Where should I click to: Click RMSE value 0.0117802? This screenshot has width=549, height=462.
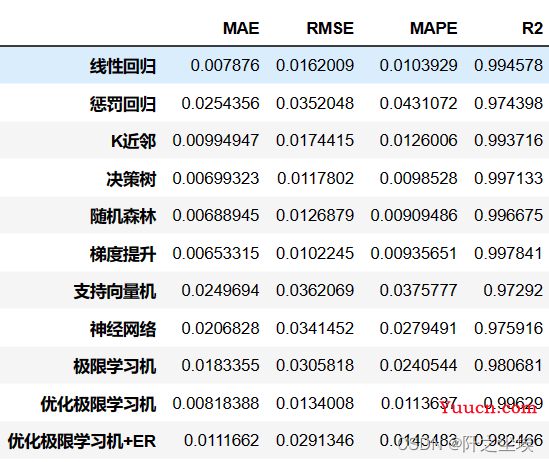point(315,178)
